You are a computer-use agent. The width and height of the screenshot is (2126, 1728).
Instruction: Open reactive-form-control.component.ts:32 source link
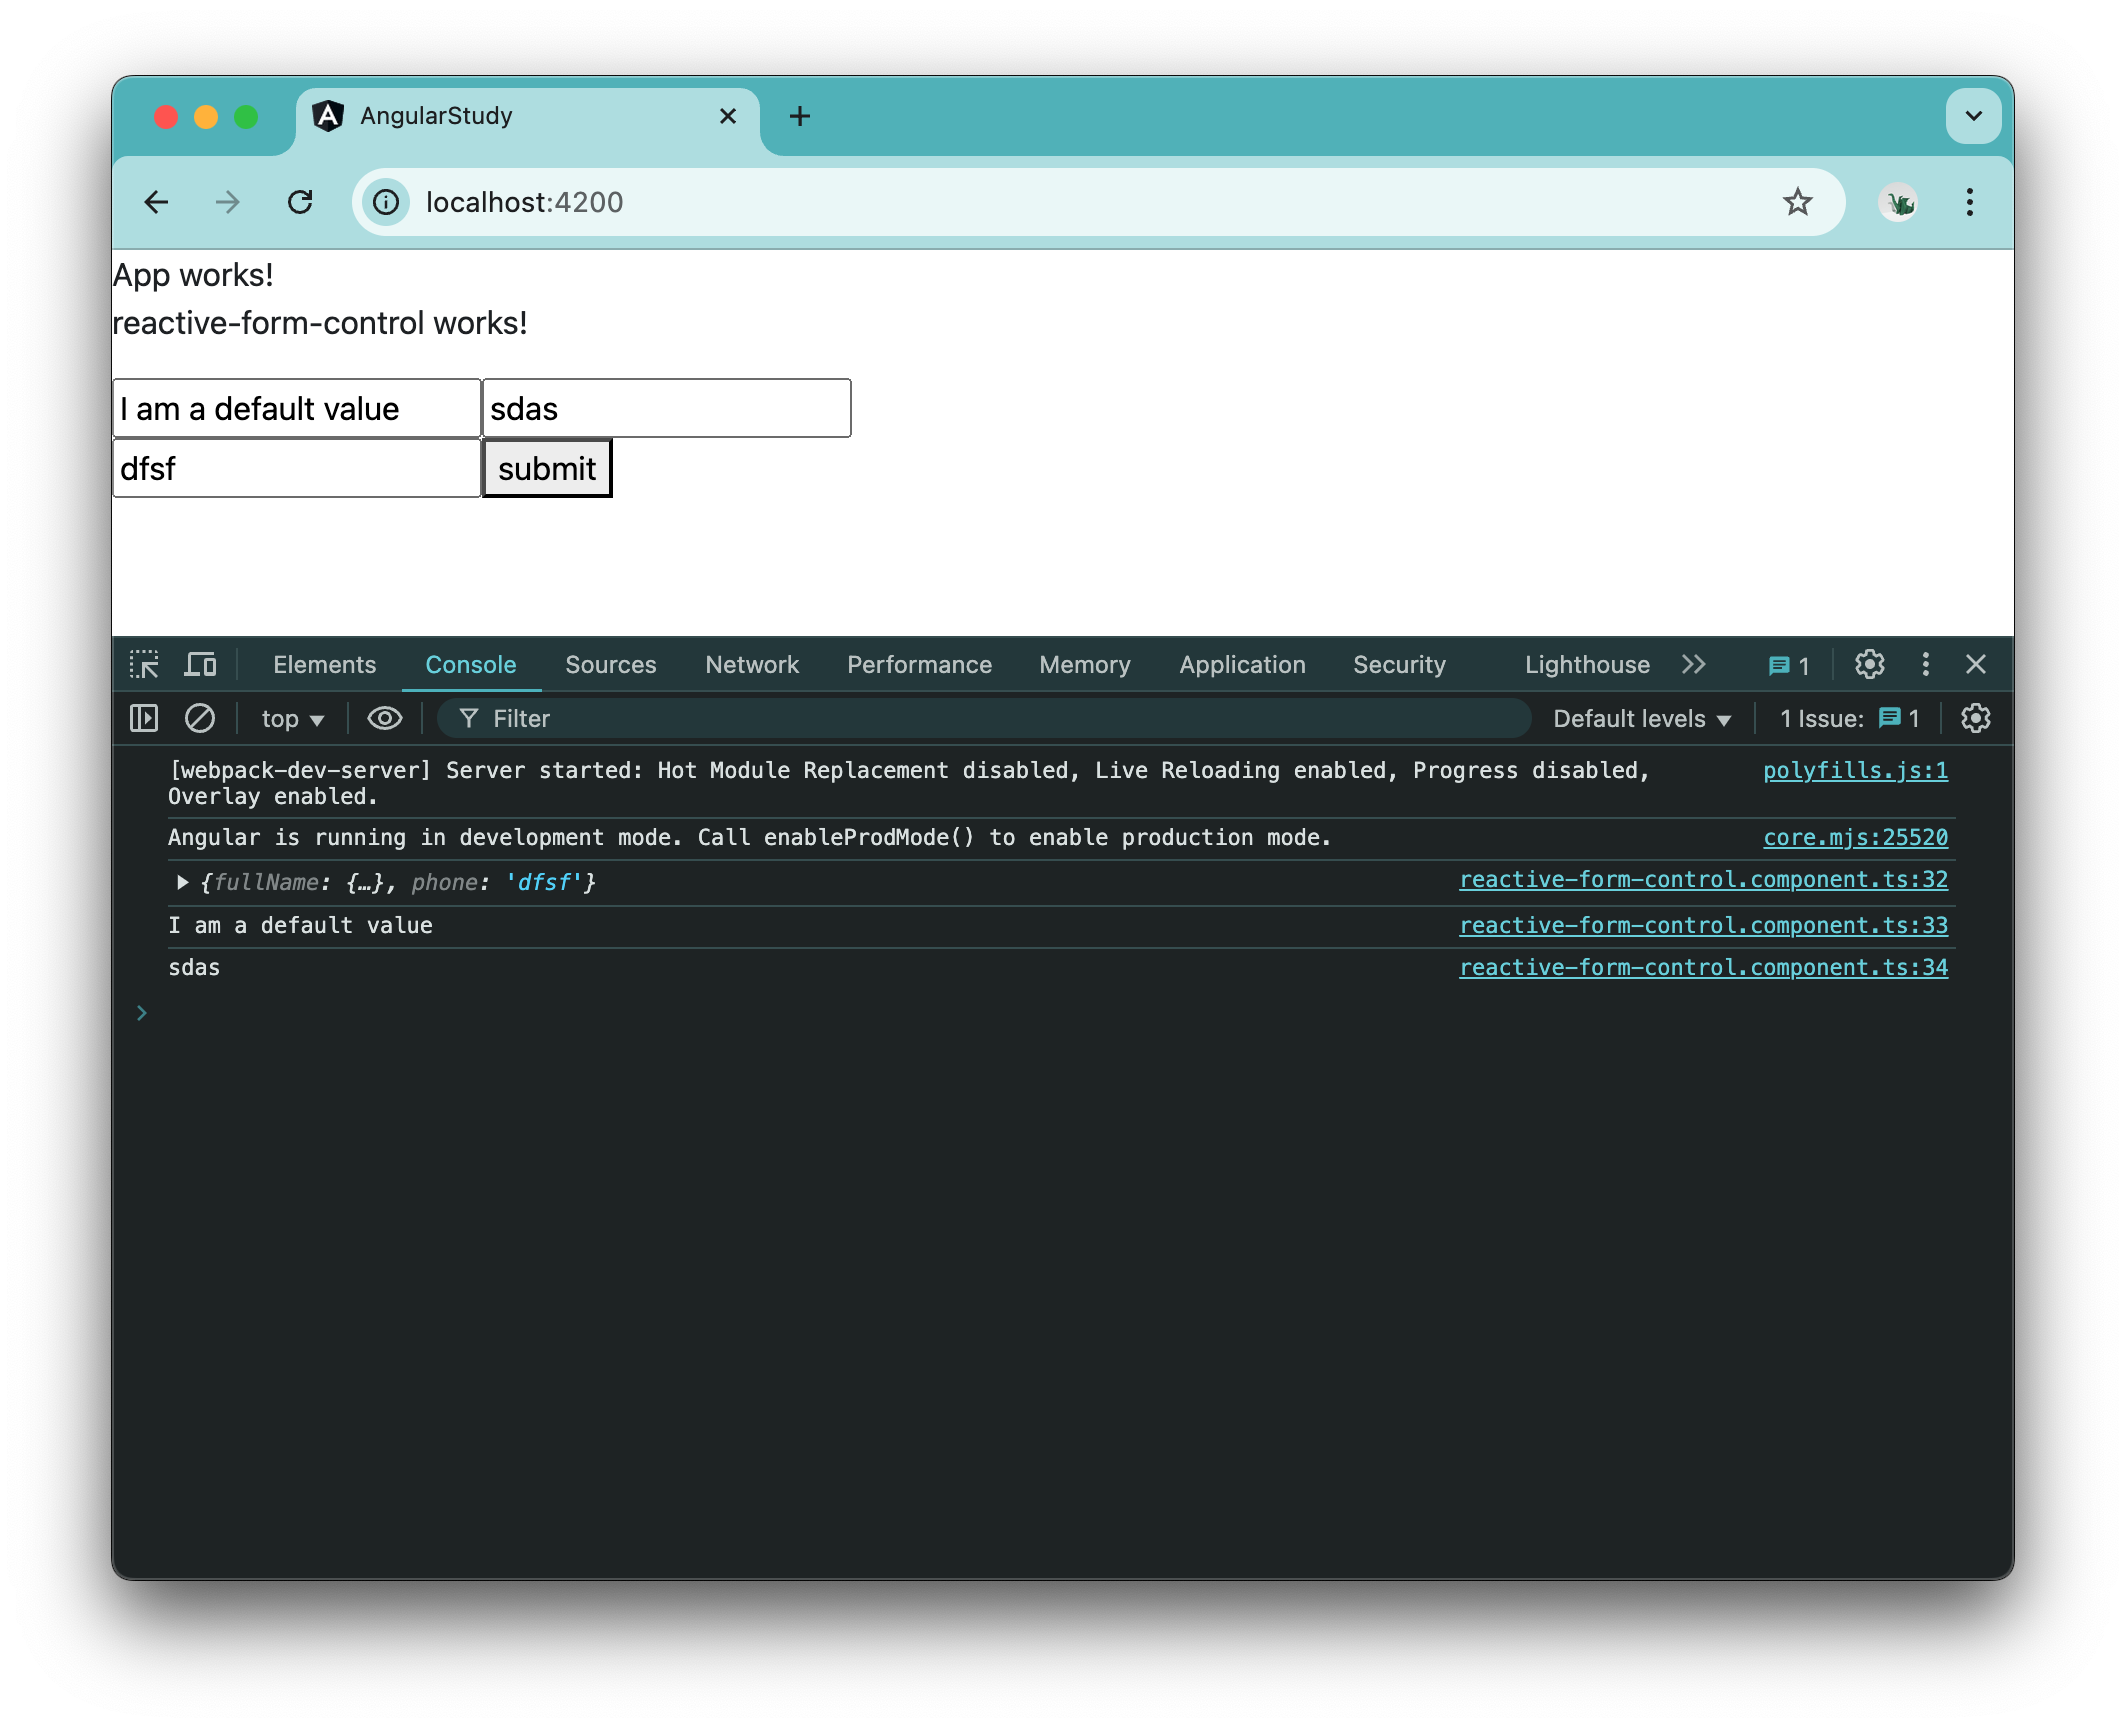[x=1702, y=880]
